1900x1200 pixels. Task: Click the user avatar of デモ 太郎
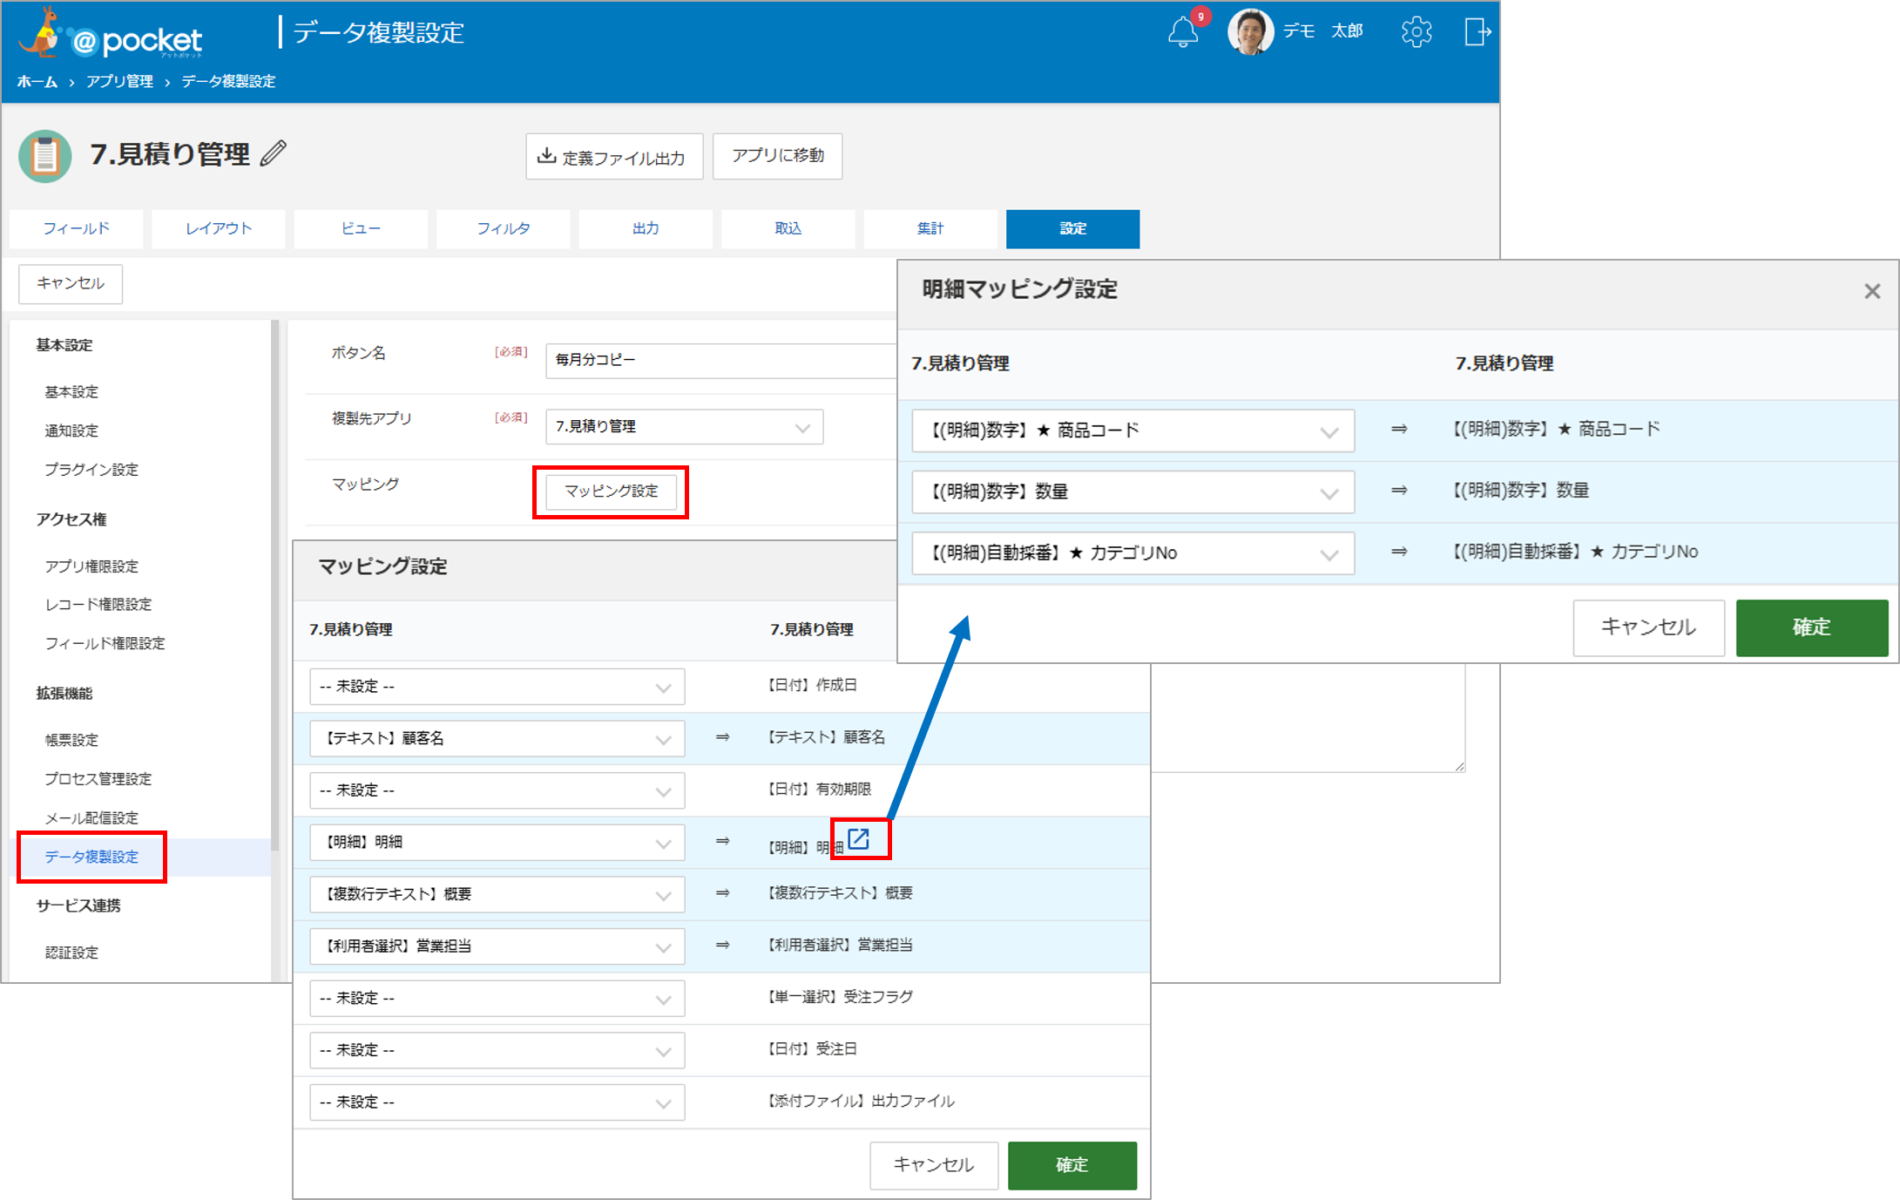[x=1250, y=32]
